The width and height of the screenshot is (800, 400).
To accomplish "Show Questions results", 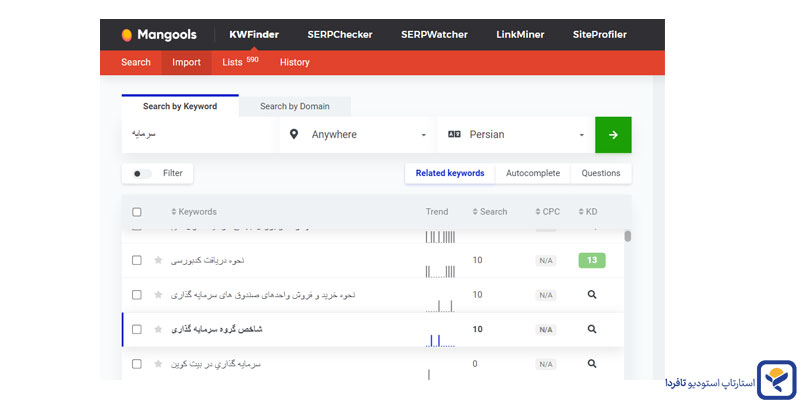I will 601,173.
